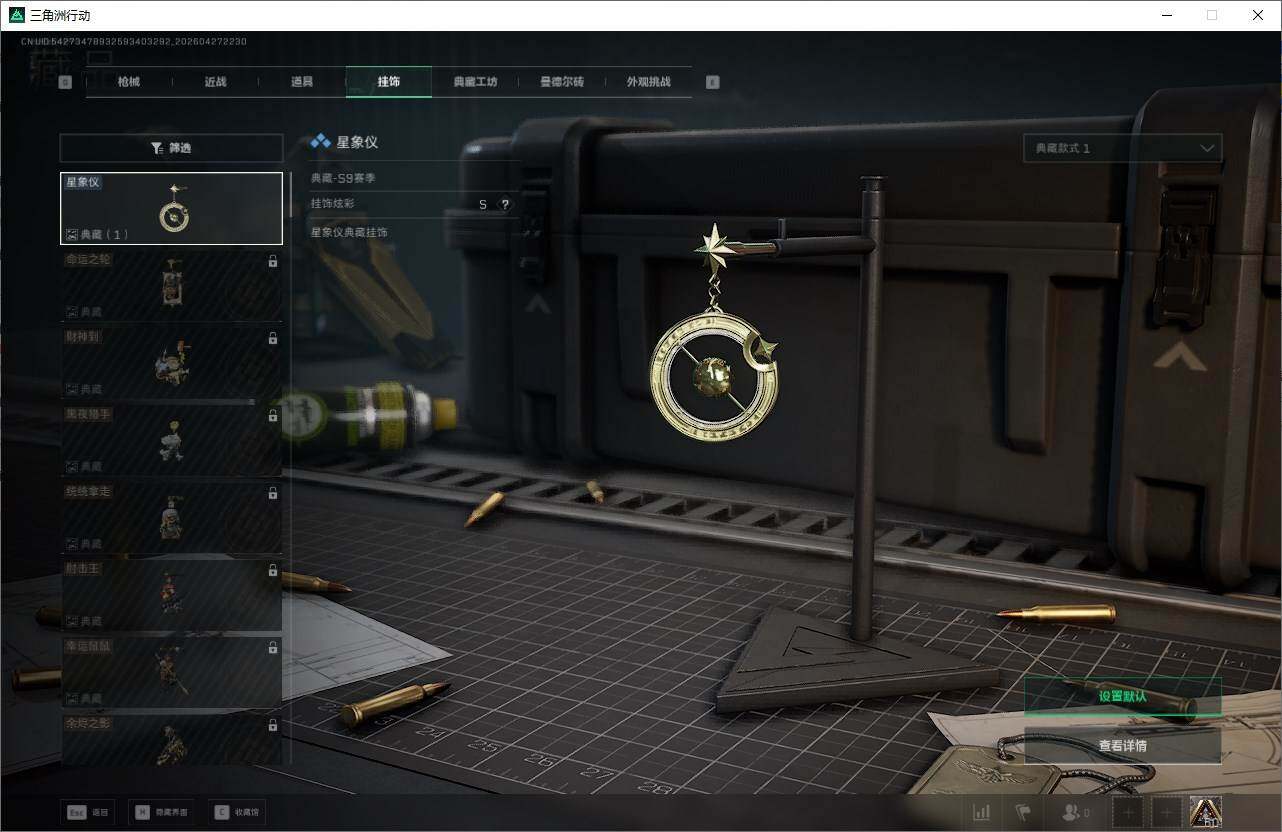The height and width of the screenshot is (832, 1282).
Task: Open the bar chart stats icon in bottom bar
Action: click(982, 812)
